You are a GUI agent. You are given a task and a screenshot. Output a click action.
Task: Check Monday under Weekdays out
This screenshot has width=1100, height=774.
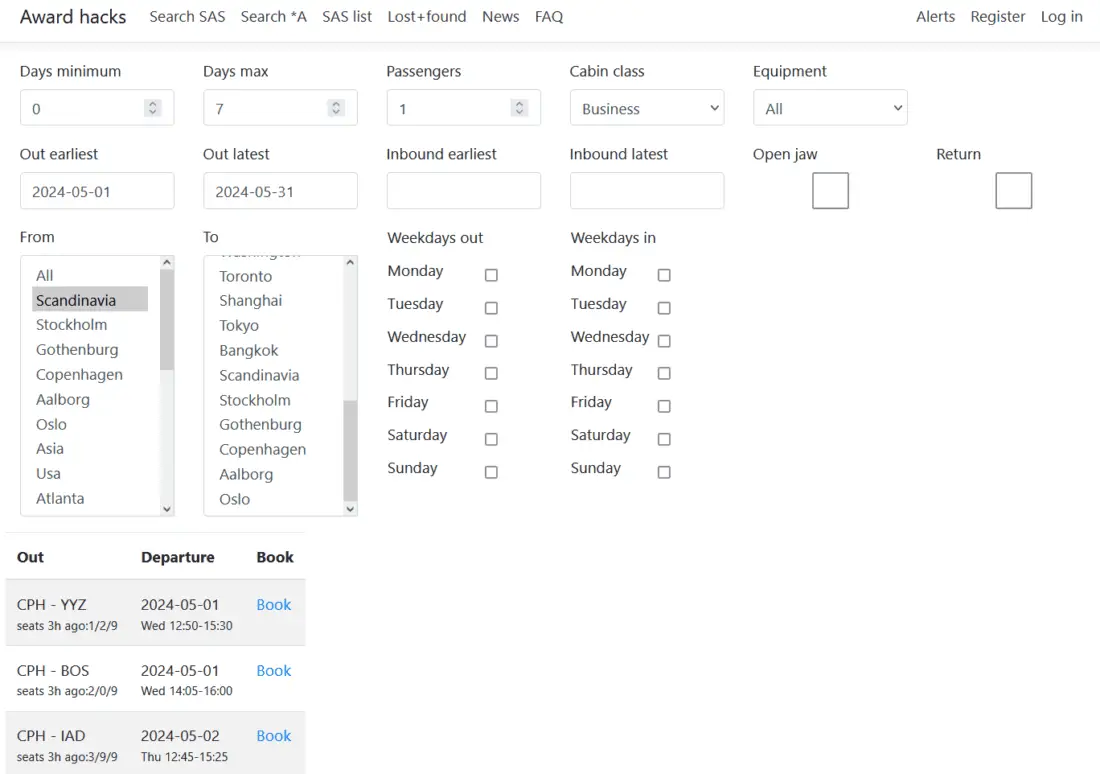pos(491,275)
